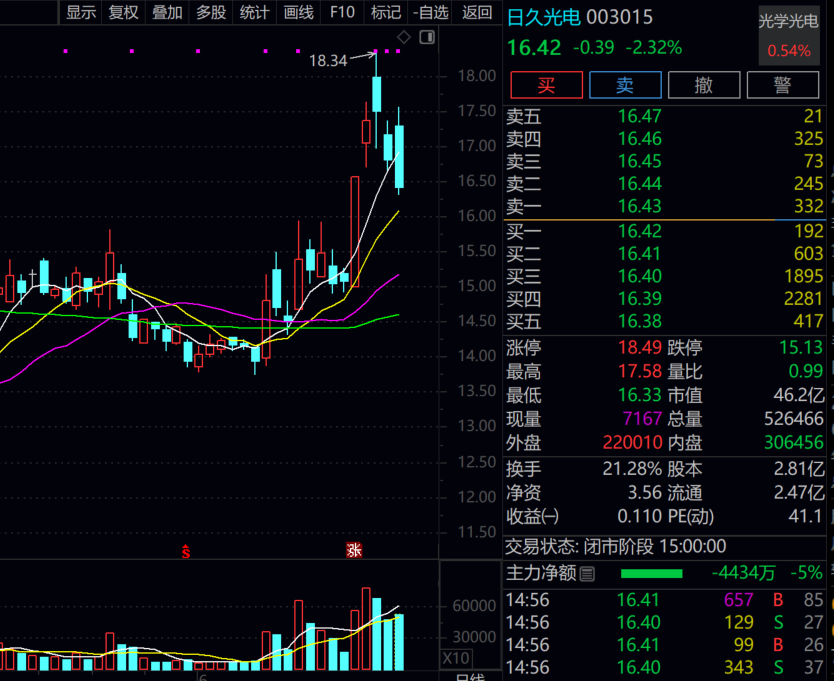The height and width of the screenshot is (681, 834).
Task: Click the 最高 value 17.58
Action: point(640,371)
